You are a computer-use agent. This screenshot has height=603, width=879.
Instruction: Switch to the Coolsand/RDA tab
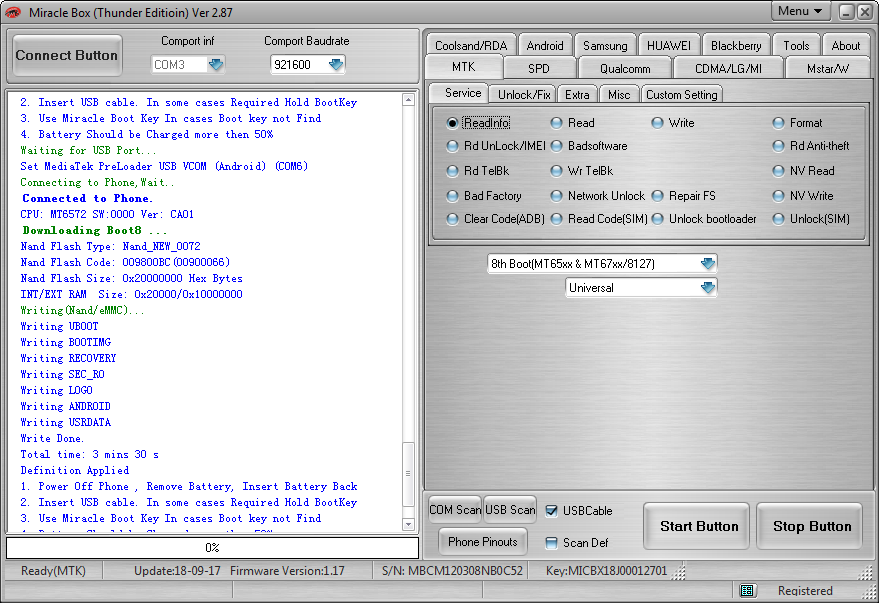(x=471, y=45)
